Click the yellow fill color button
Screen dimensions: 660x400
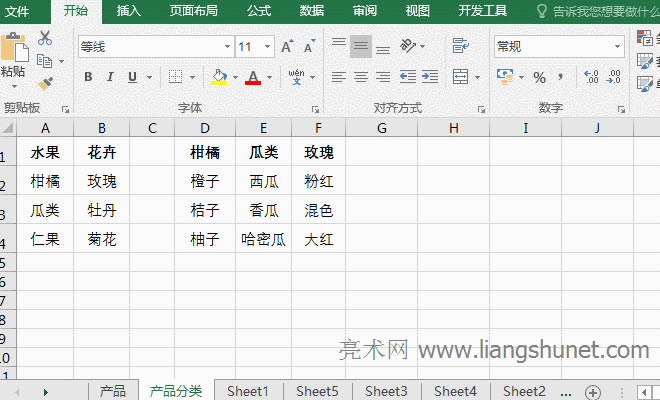click(x=219, y=77)
